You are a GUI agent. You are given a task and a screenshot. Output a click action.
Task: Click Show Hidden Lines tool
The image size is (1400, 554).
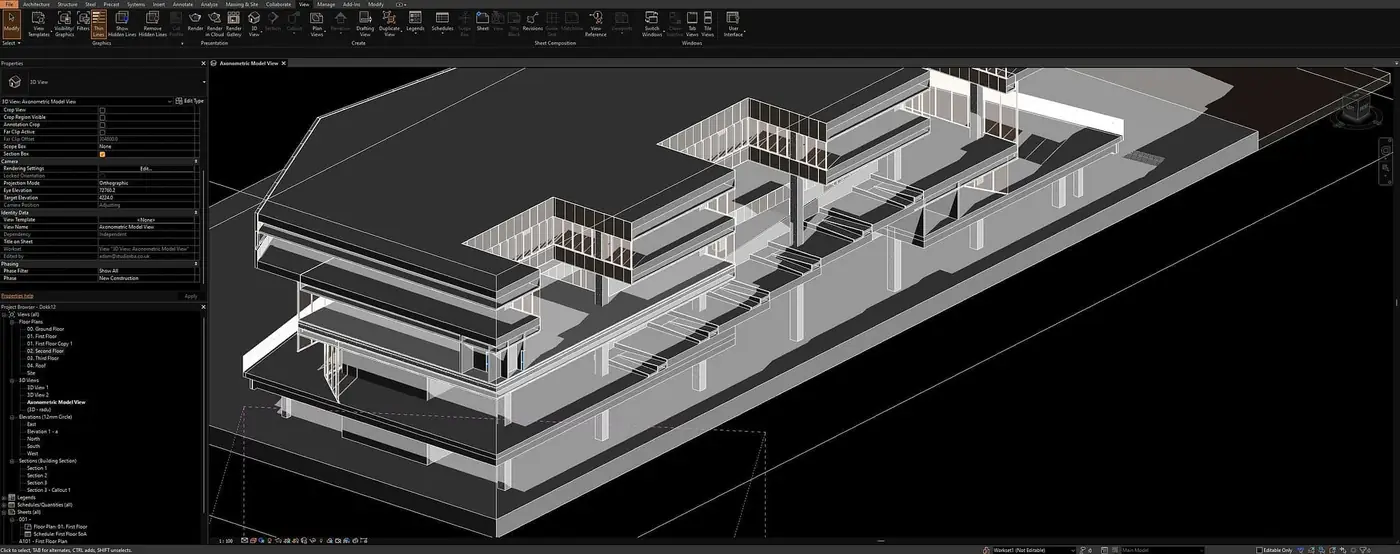point(122,24)
